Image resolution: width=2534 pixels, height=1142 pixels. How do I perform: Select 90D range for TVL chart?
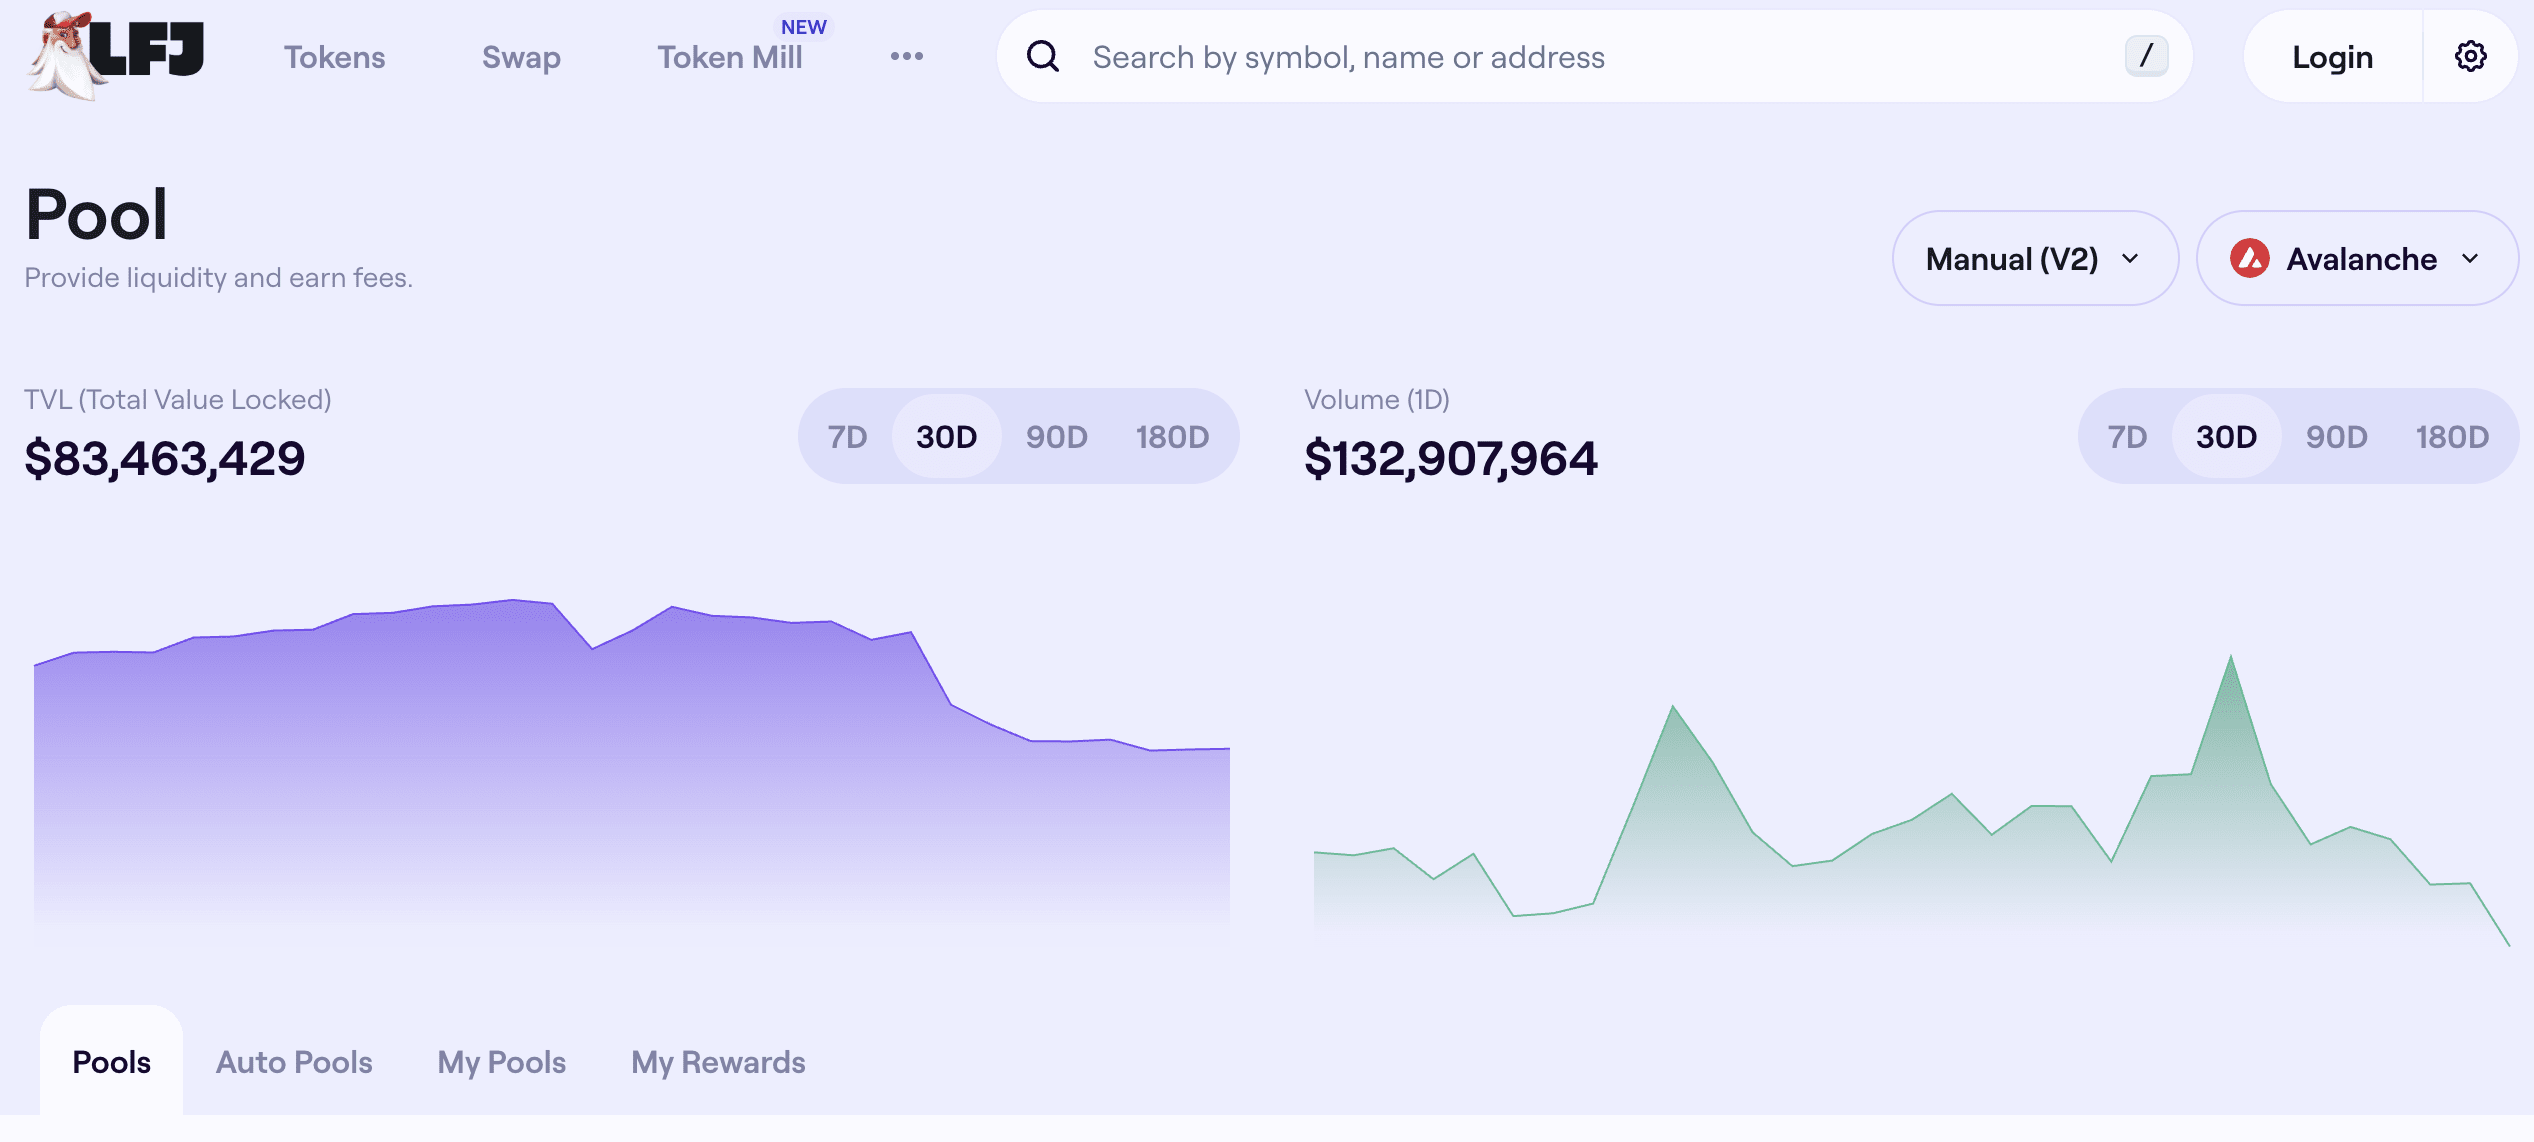(1056, 437)
